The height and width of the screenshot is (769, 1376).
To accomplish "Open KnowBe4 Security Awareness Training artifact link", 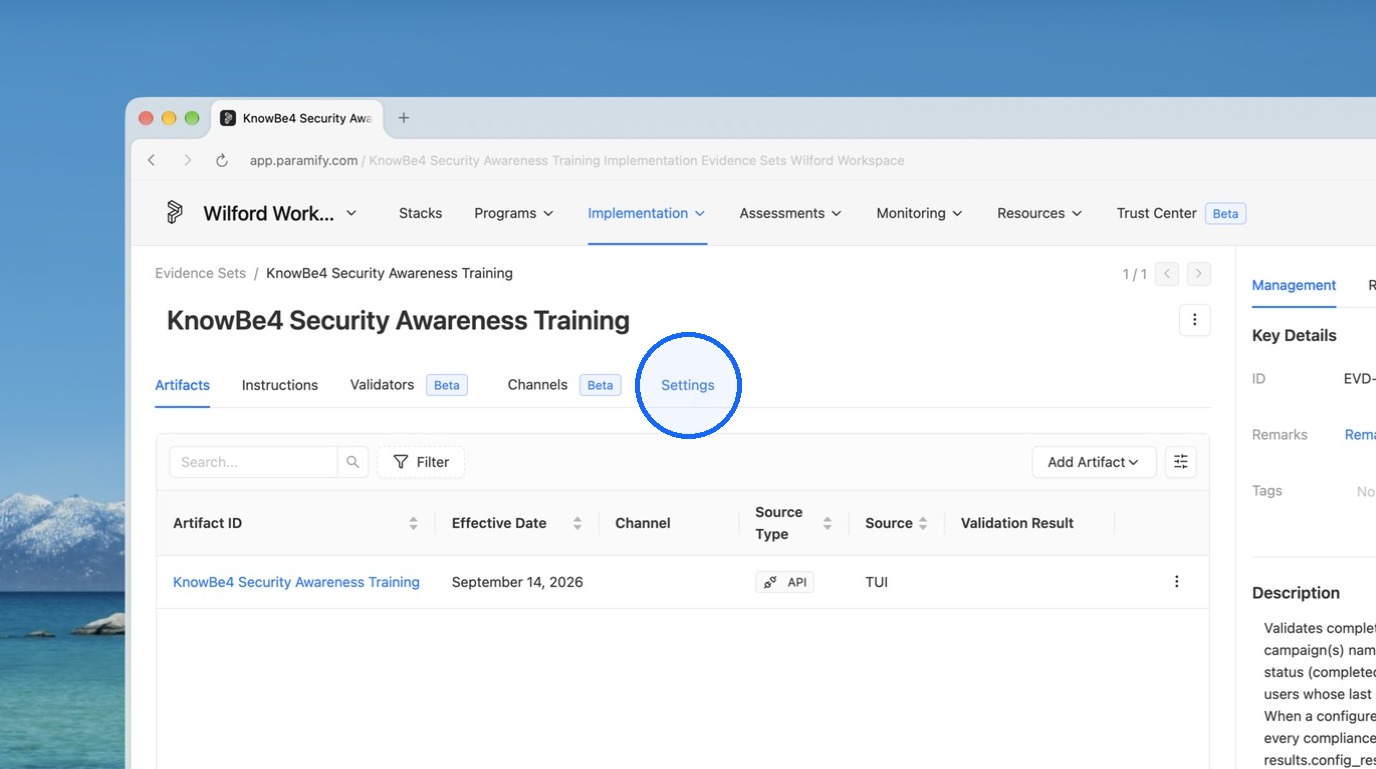I will 296,582.
